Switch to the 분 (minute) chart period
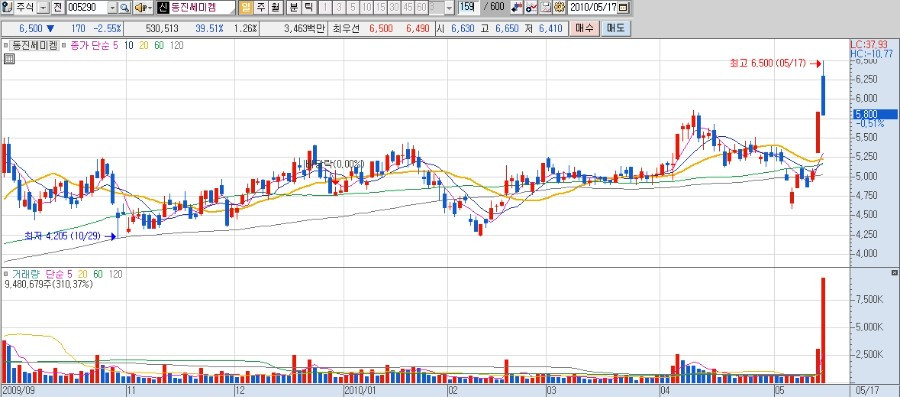The image size is (900, 397). point(294,8)
